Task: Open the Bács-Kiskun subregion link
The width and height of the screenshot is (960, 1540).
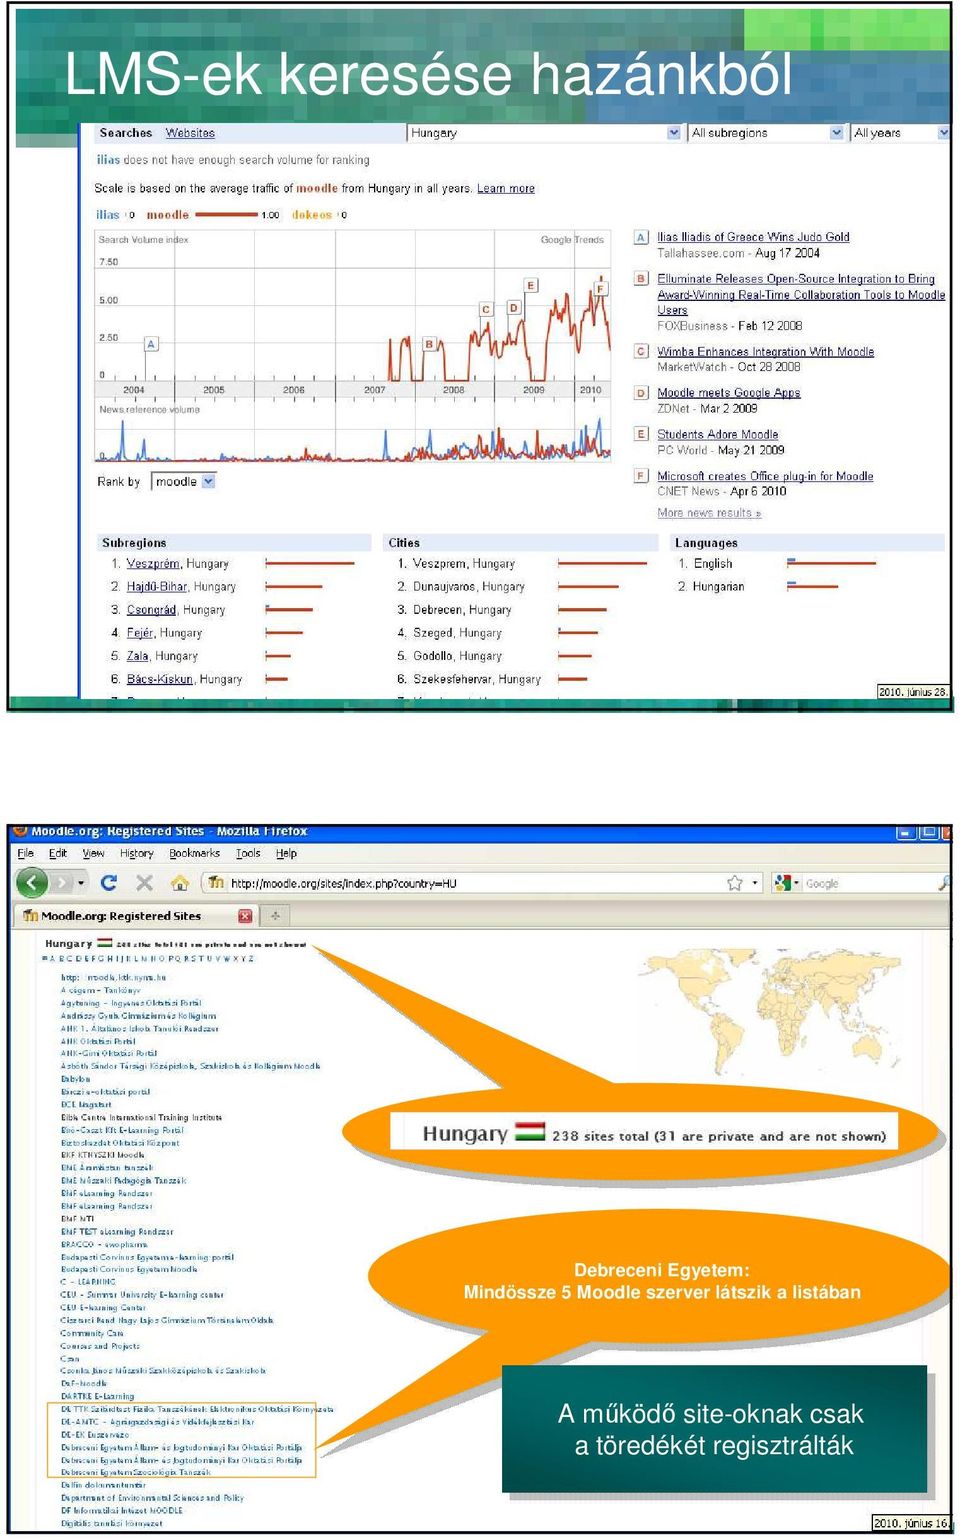Action: 159,679
